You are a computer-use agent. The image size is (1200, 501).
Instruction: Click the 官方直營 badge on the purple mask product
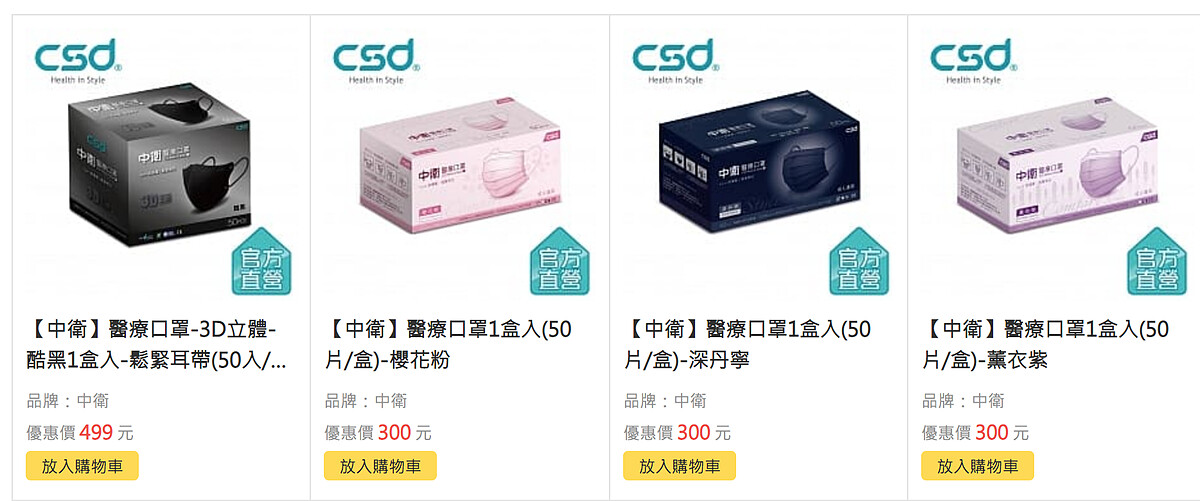[x=1158, y=261]
